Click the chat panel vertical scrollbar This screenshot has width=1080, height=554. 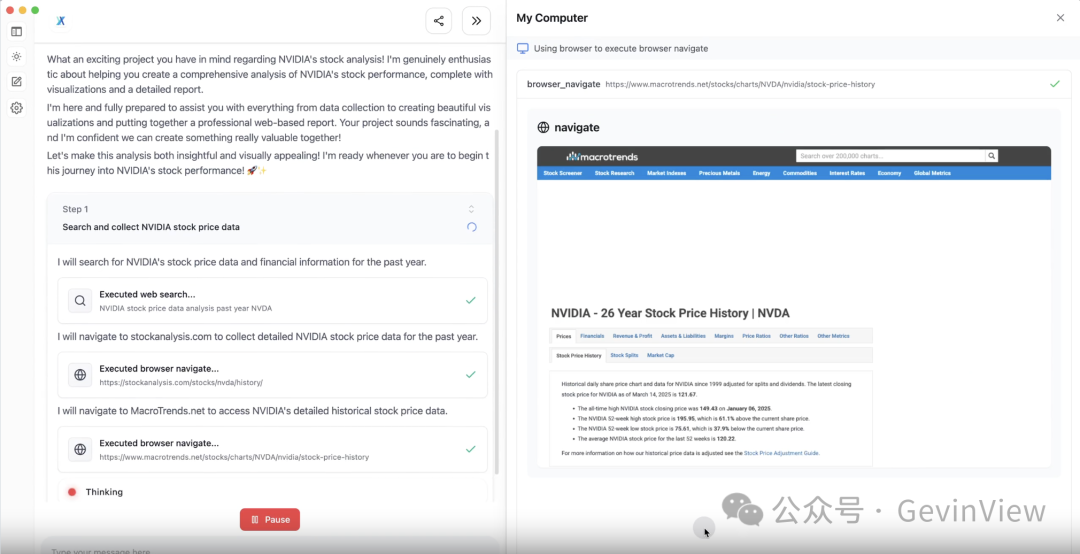[497, 302]
